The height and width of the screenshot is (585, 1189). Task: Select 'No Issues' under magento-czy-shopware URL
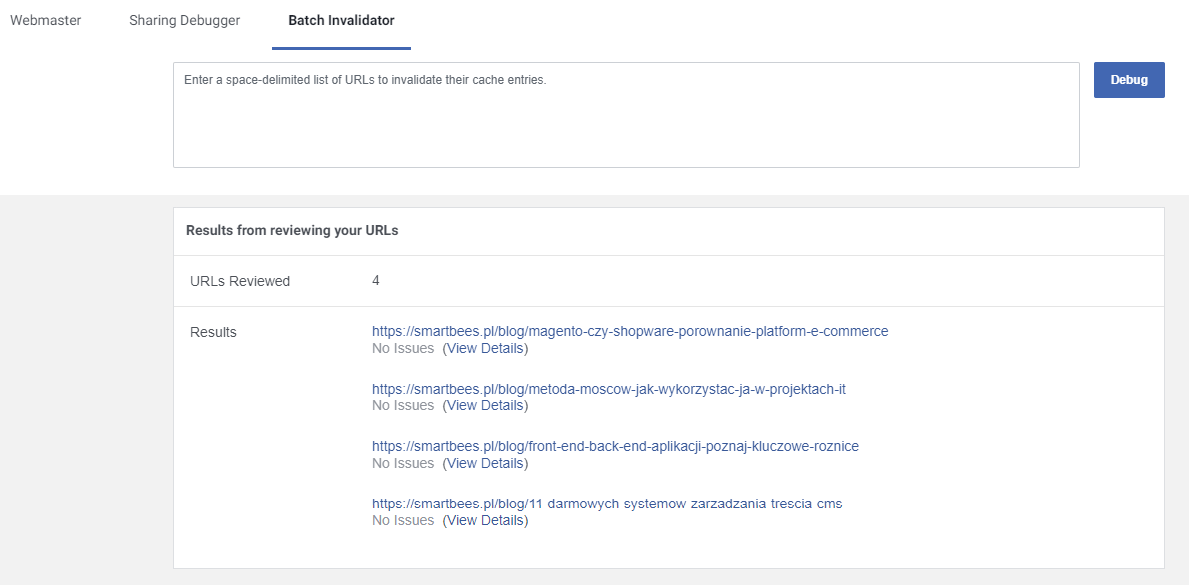[403, 349]
